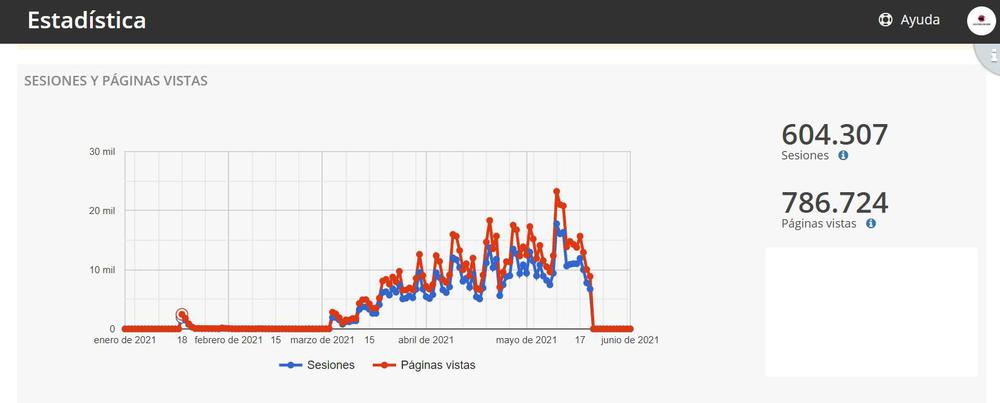Image resolution: width=1000 pixels, height=403 pixels.
Task: Click the highest peak point in May
Action: click(x=557, y=192)
